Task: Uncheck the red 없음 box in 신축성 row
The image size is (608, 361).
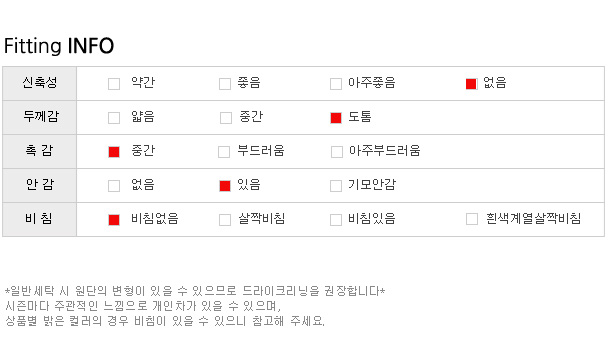Action: [471, 84]
